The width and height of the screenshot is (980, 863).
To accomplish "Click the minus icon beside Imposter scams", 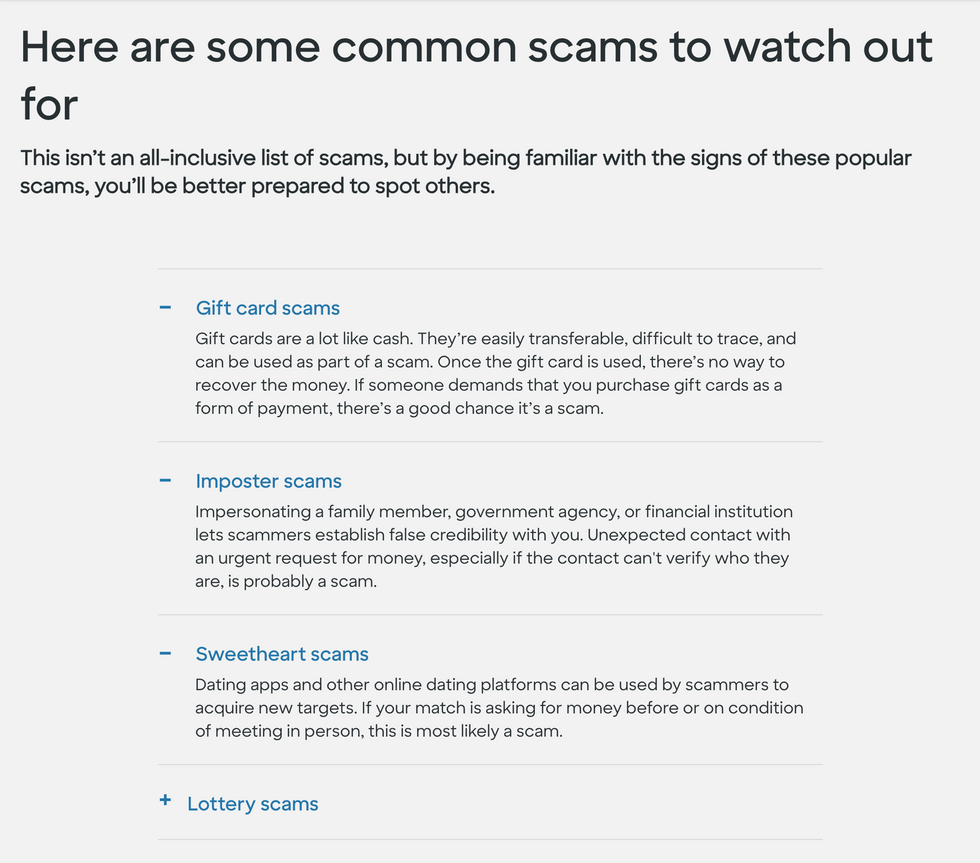I will pyautogui.click(x=165, y=481).
